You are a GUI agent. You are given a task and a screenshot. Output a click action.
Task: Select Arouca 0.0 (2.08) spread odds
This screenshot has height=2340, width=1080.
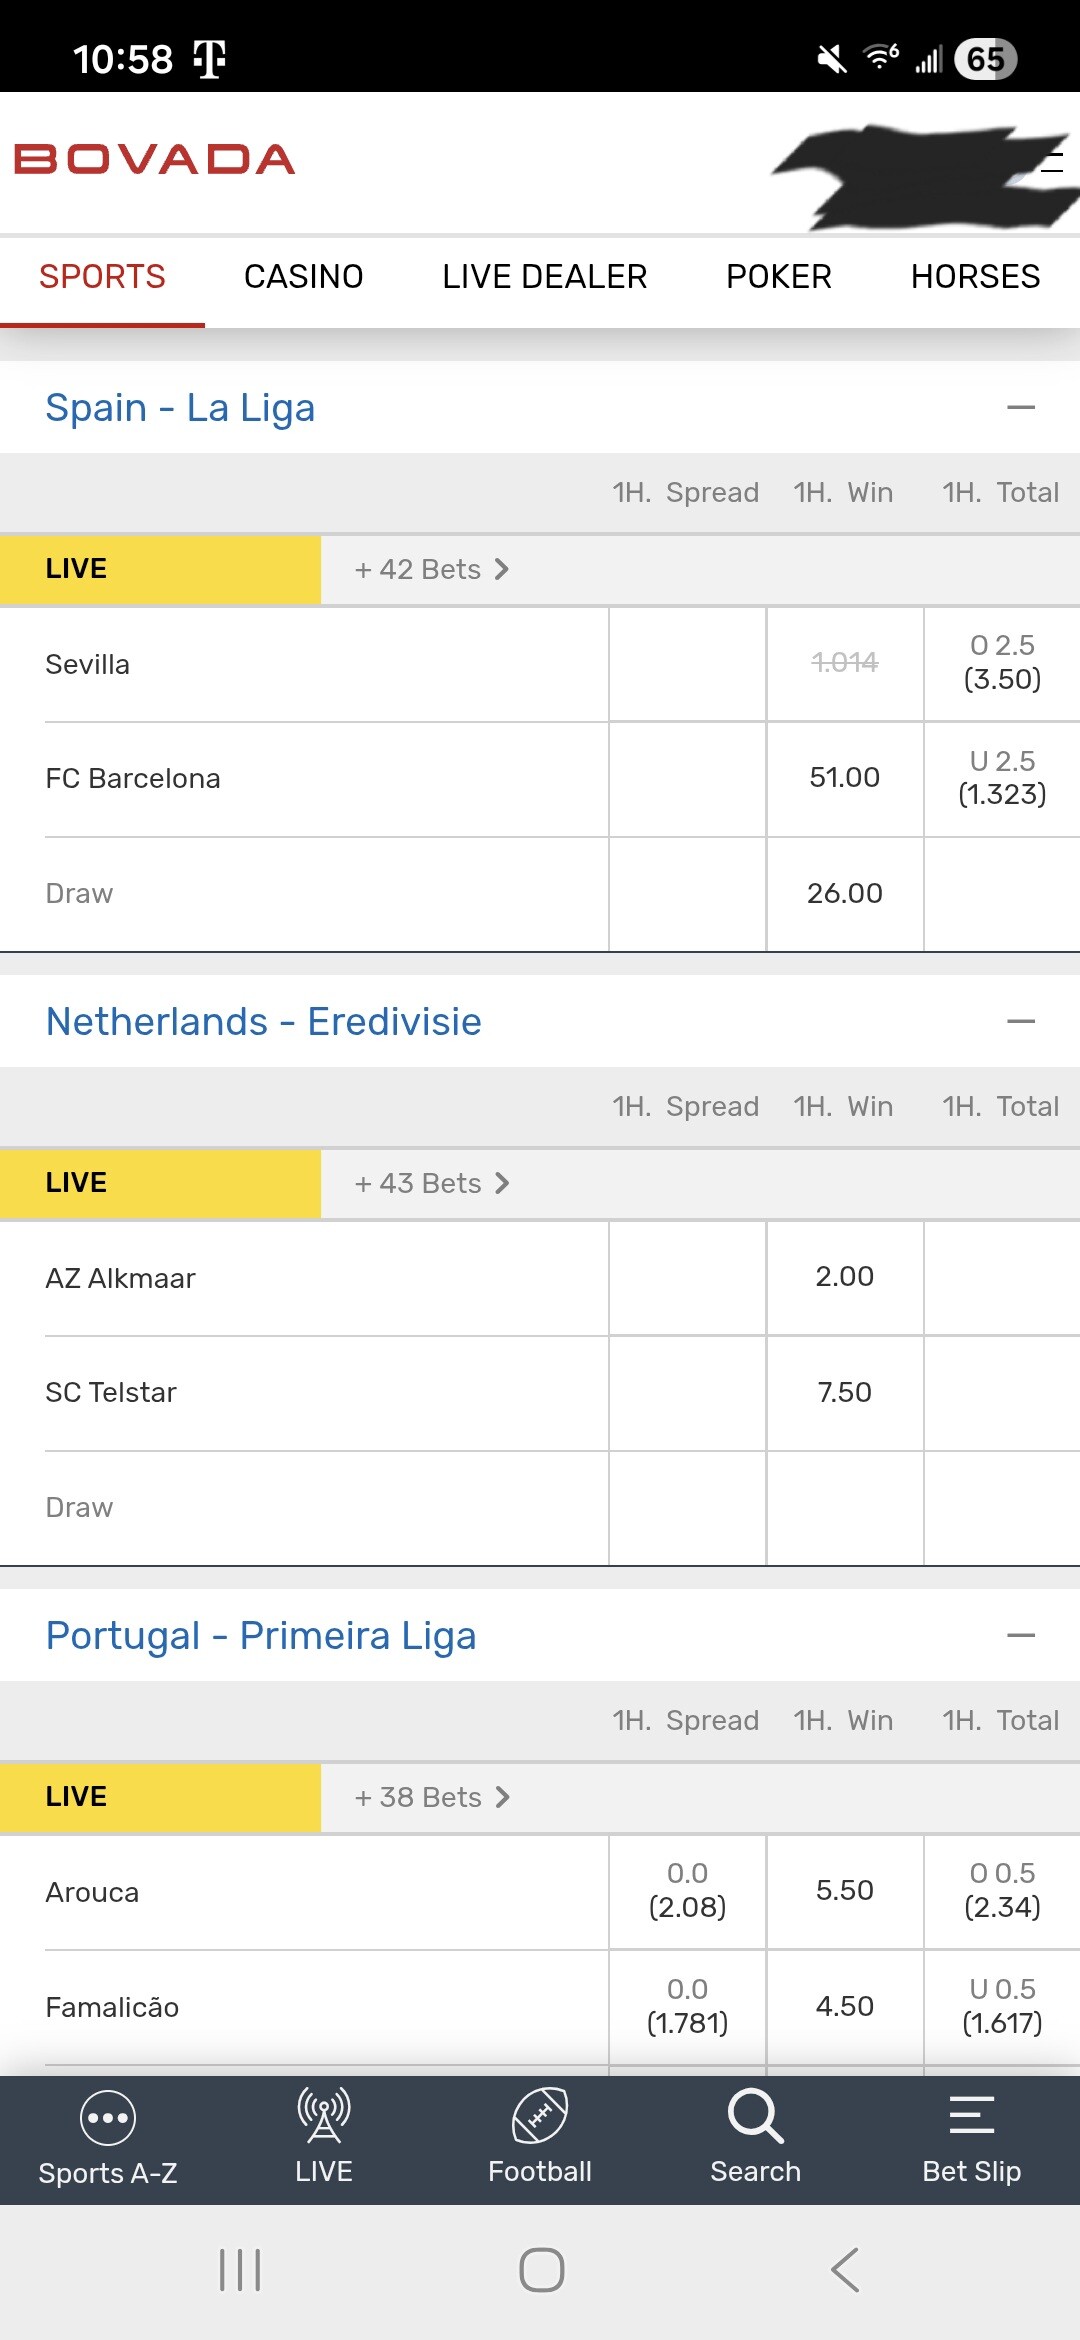tap(687, 1891)
